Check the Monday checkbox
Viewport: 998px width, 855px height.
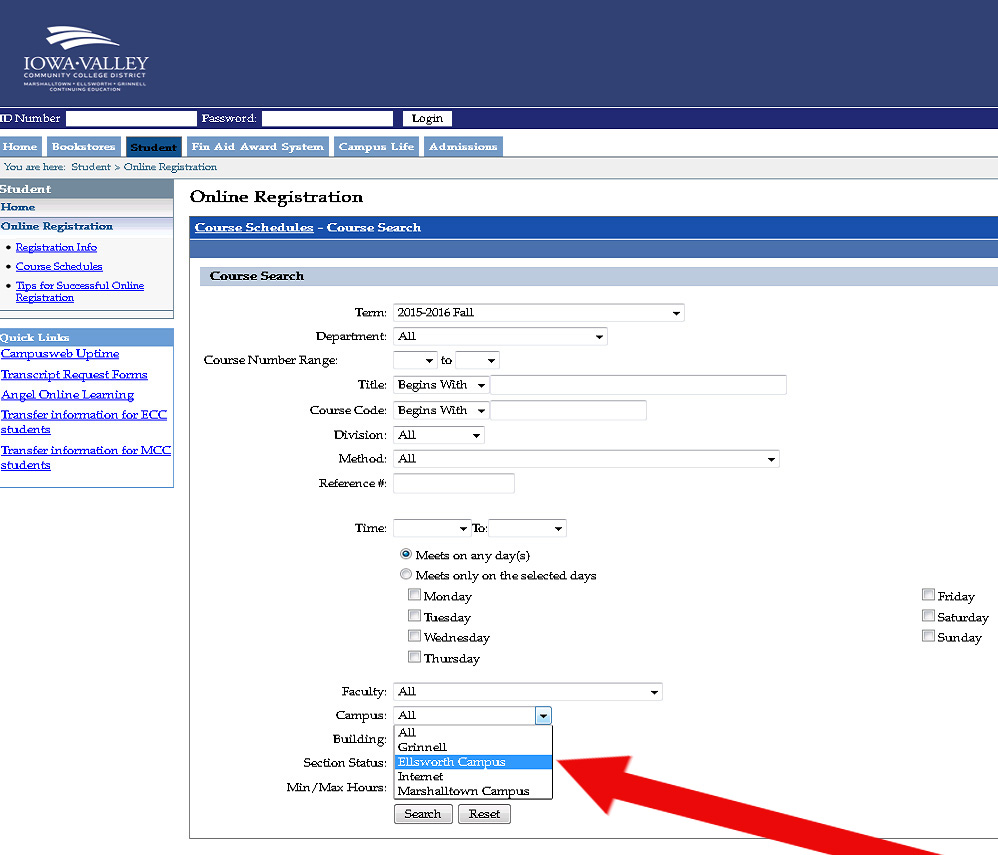click(414, 595)
